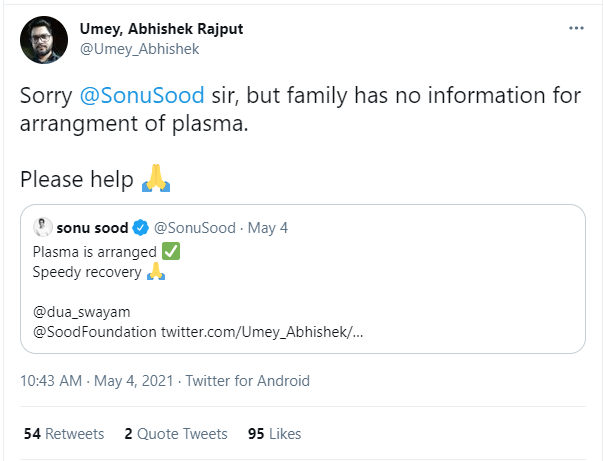View the 95 Likes list
604x461 pixels.
274,434
